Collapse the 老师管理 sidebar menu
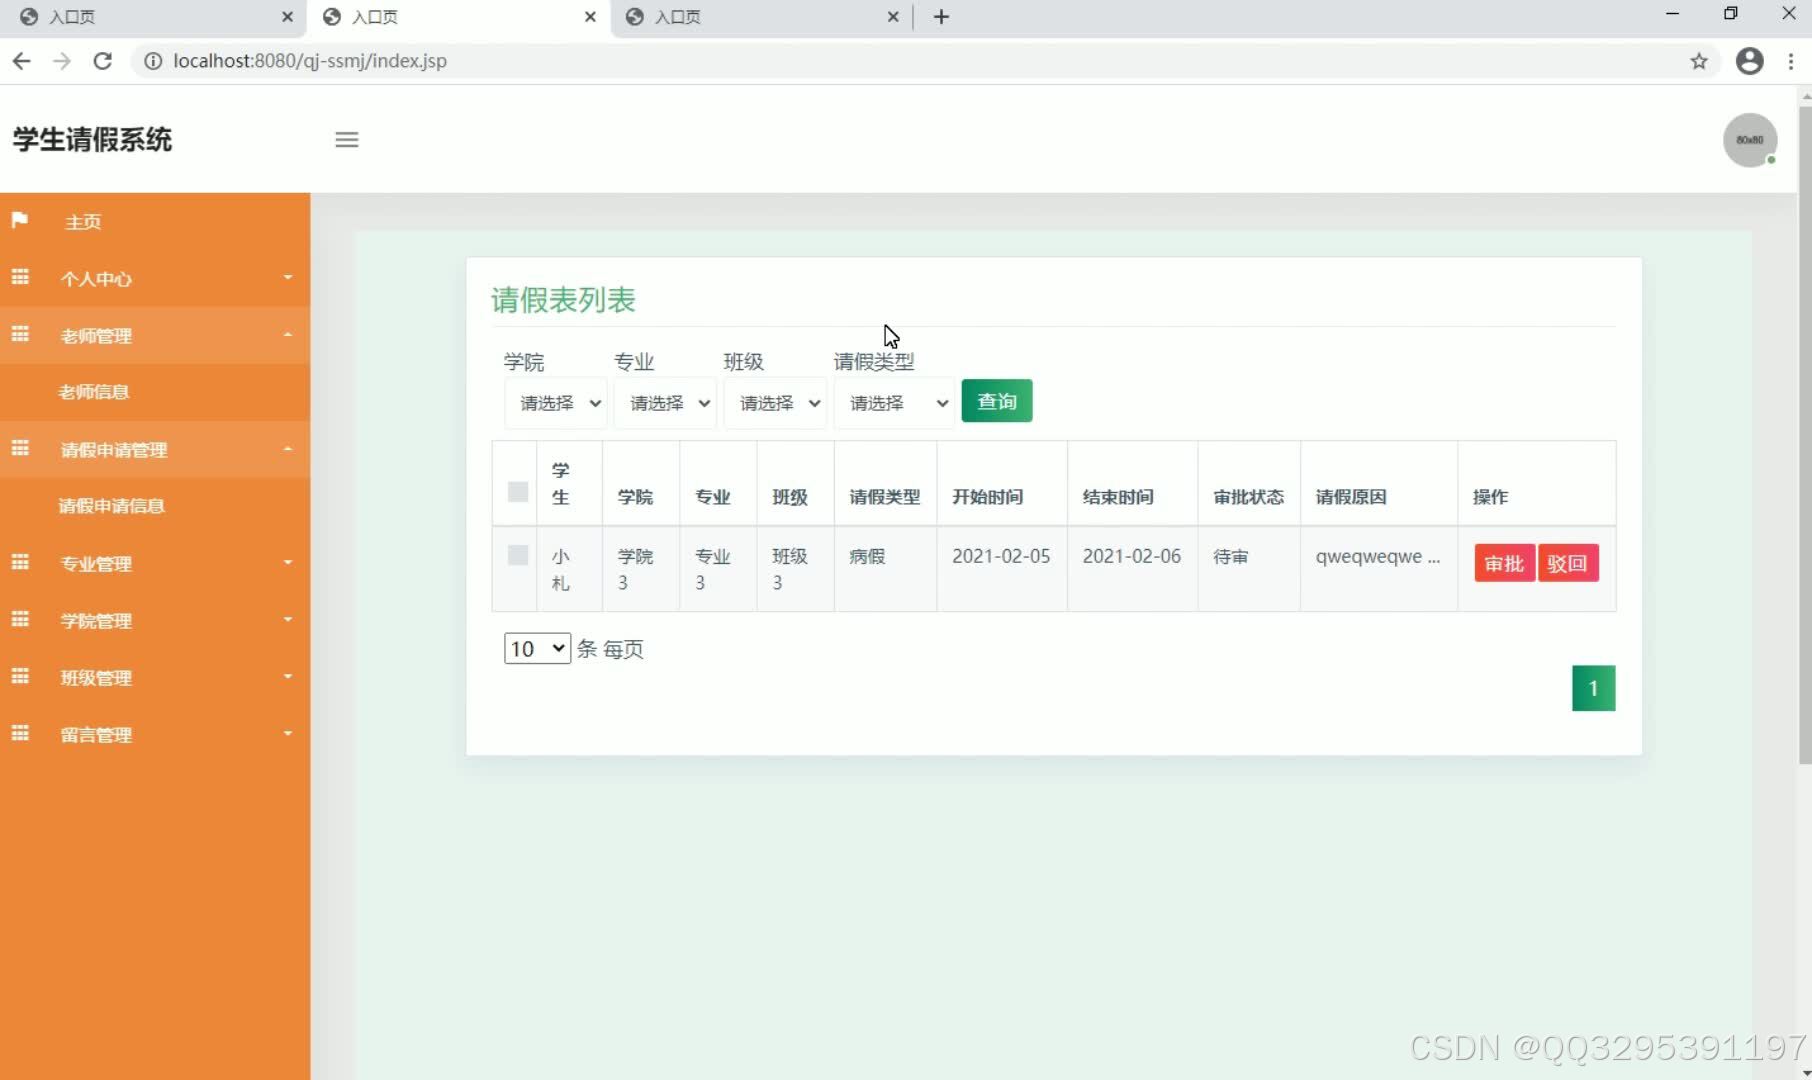1812x1080 pixels. pos(155,335)
